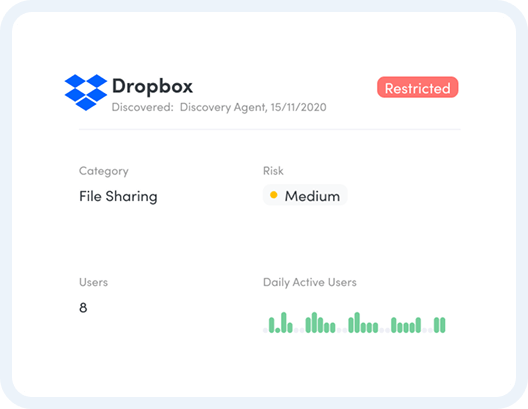Click the small dot bar in first chart group
528x409 pixels.
point(277,330)
